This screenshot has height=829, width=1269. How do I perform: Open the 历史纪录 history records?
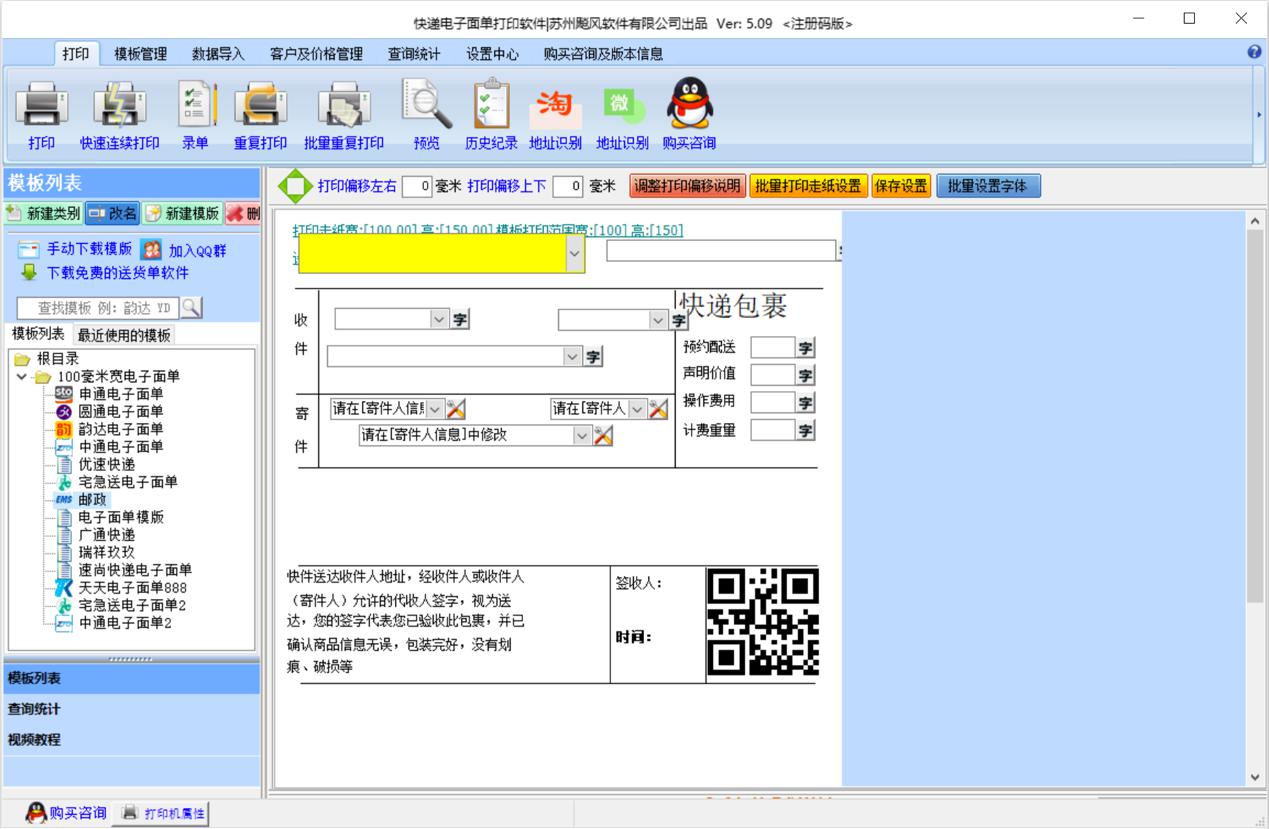[x=491, y=105]
